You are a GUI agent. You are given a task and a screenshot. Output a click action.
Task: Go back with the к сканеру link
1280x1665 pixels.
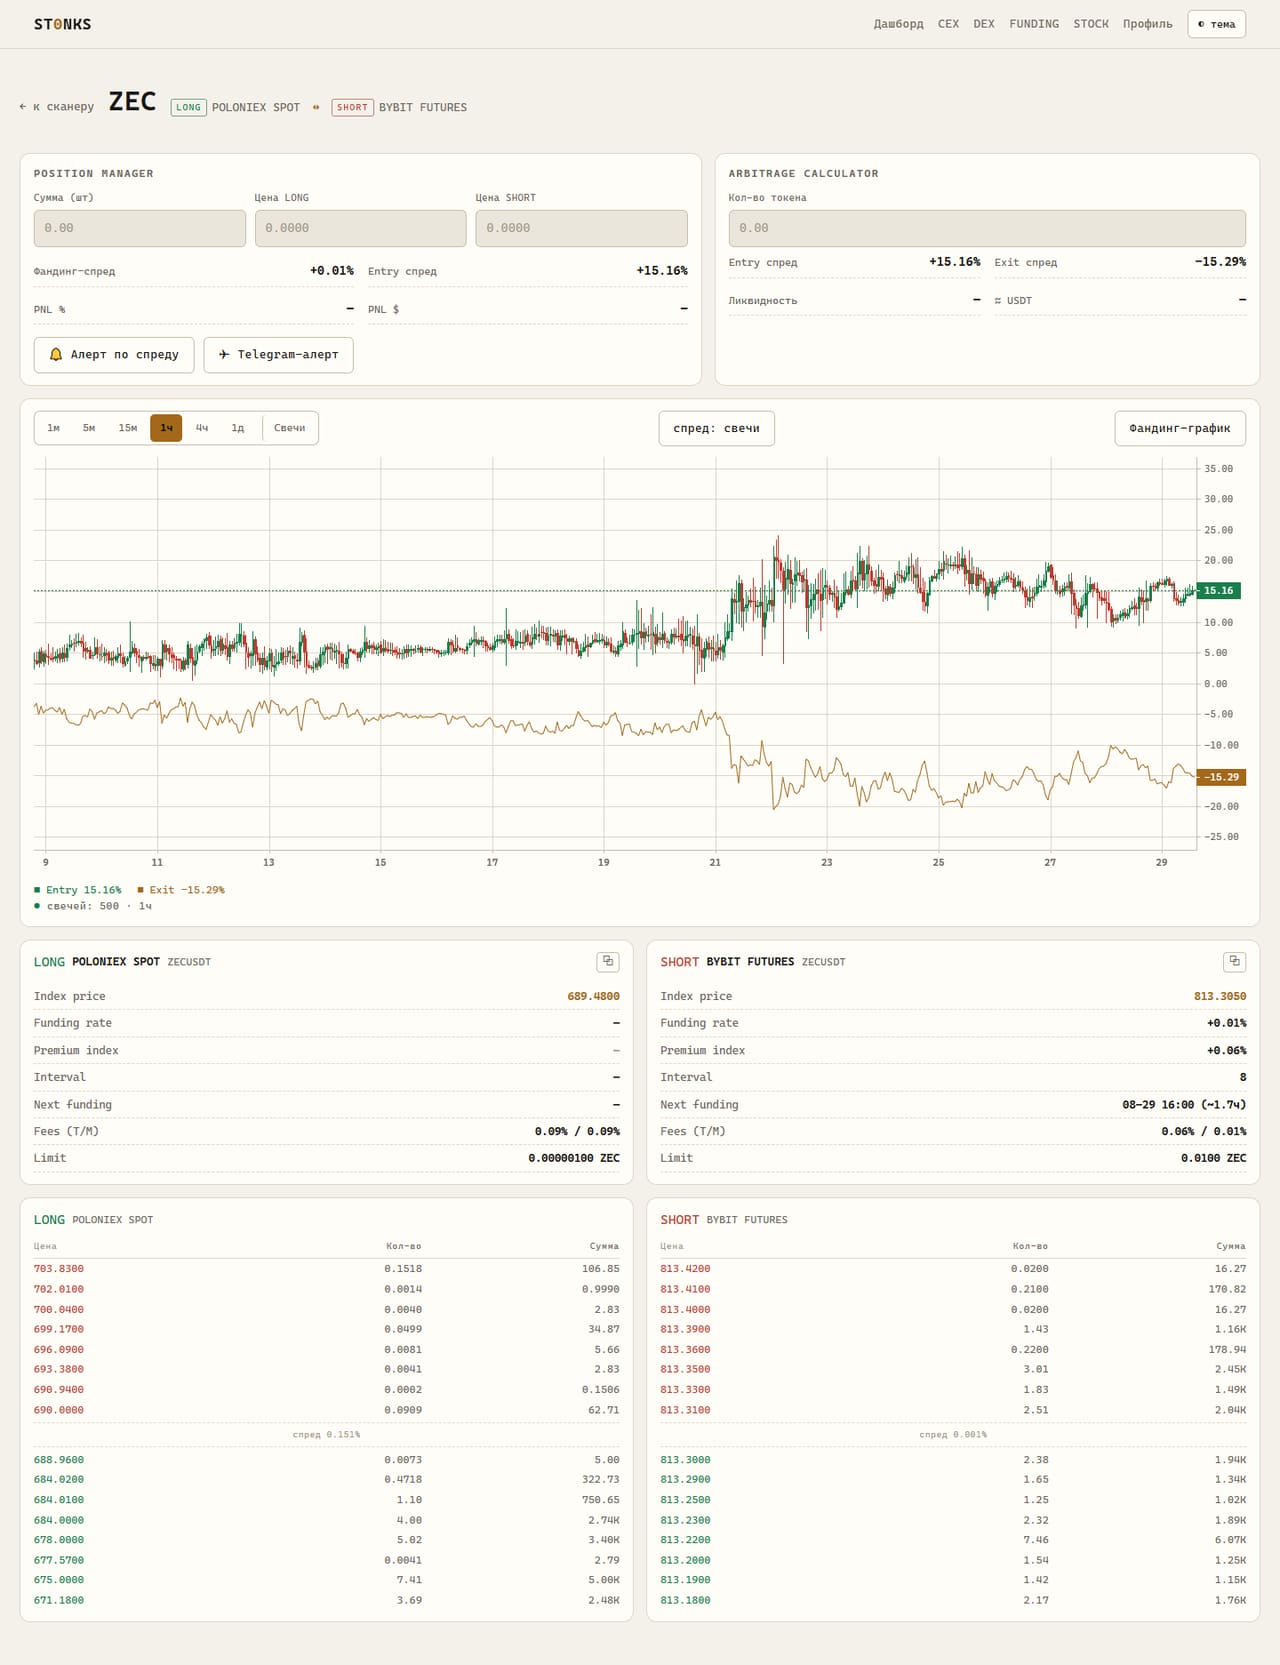tap(57, 107)
